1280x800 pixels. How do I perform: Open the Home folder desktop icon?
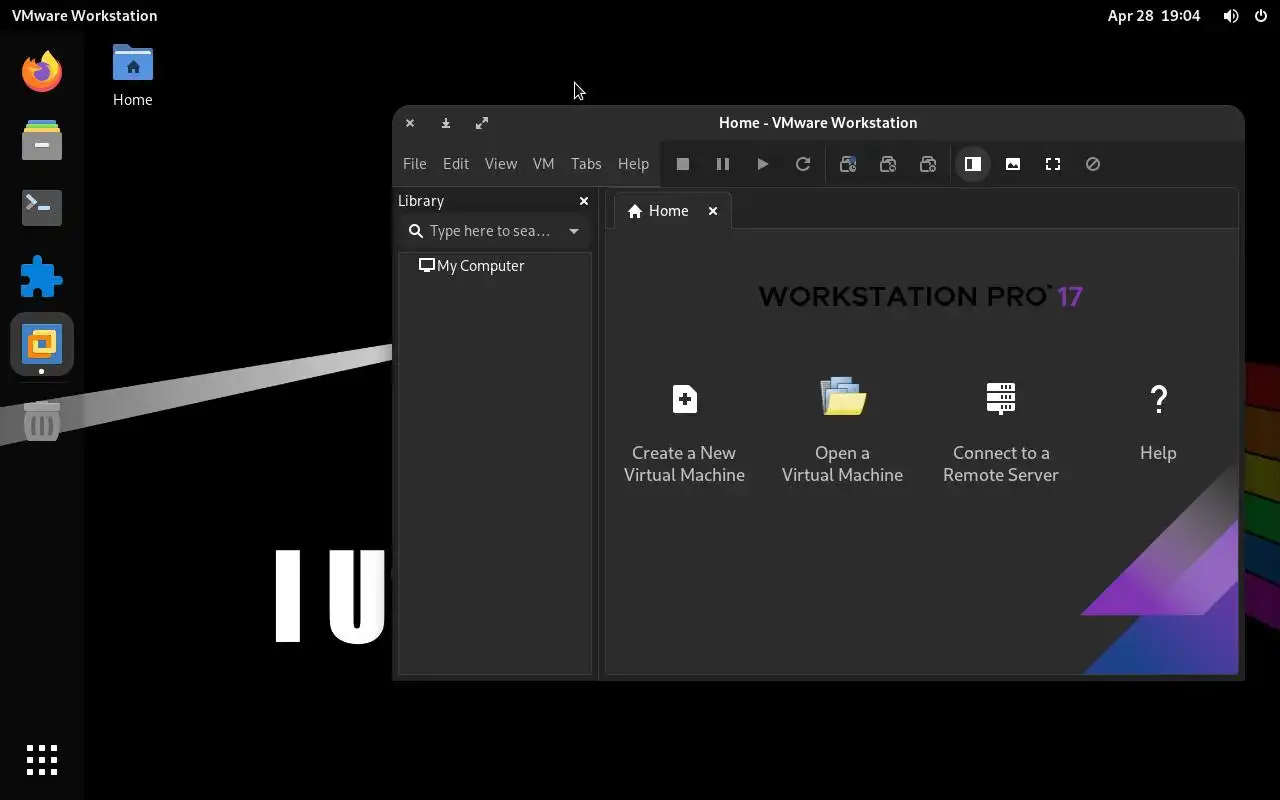coord(133,75)
